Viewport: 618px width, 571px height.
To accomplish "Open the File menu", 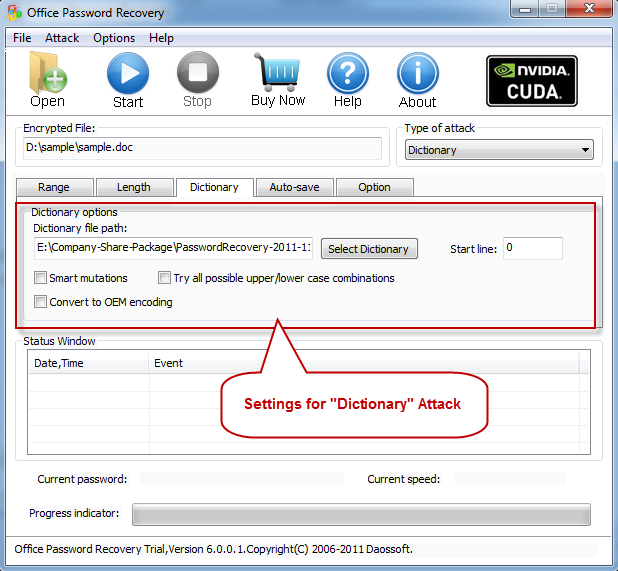I will 22,38.
